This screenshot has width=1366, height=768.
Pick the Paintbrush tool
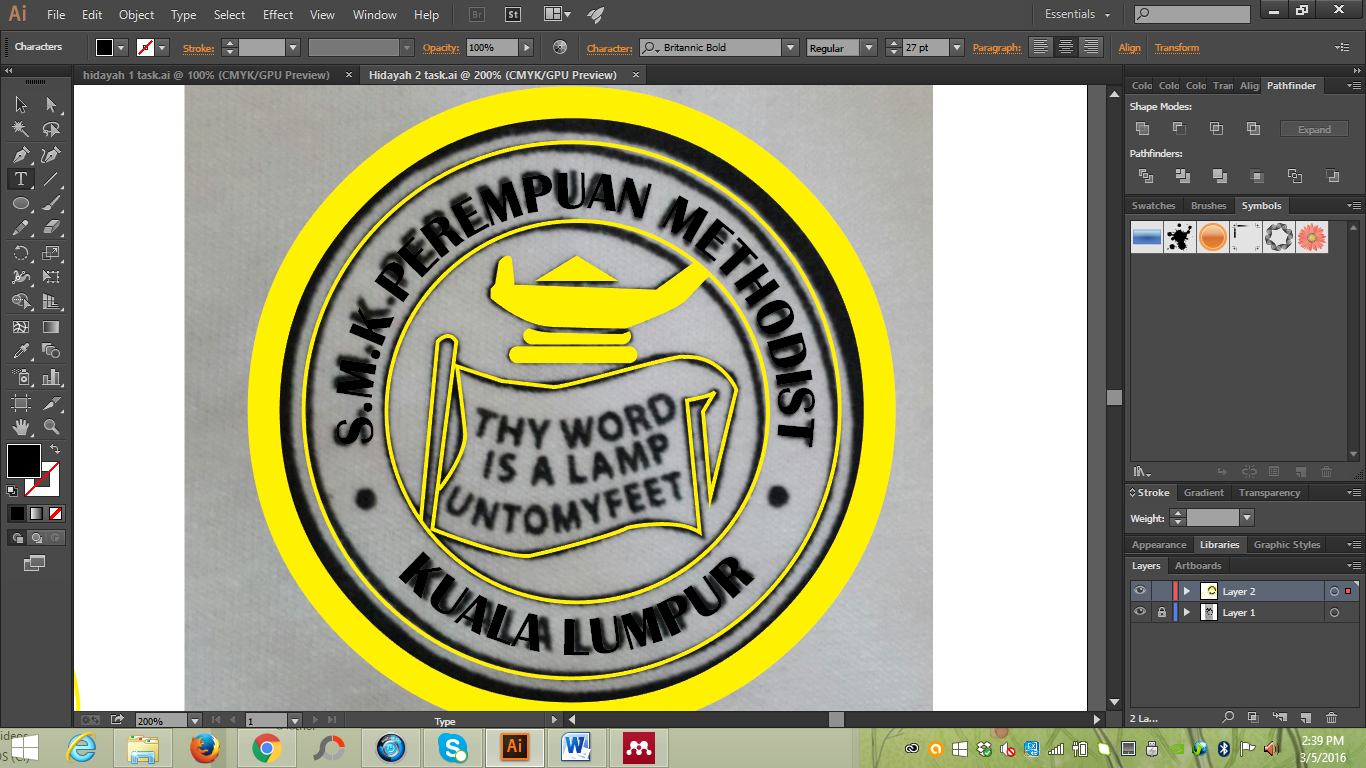tap(51, 203)
